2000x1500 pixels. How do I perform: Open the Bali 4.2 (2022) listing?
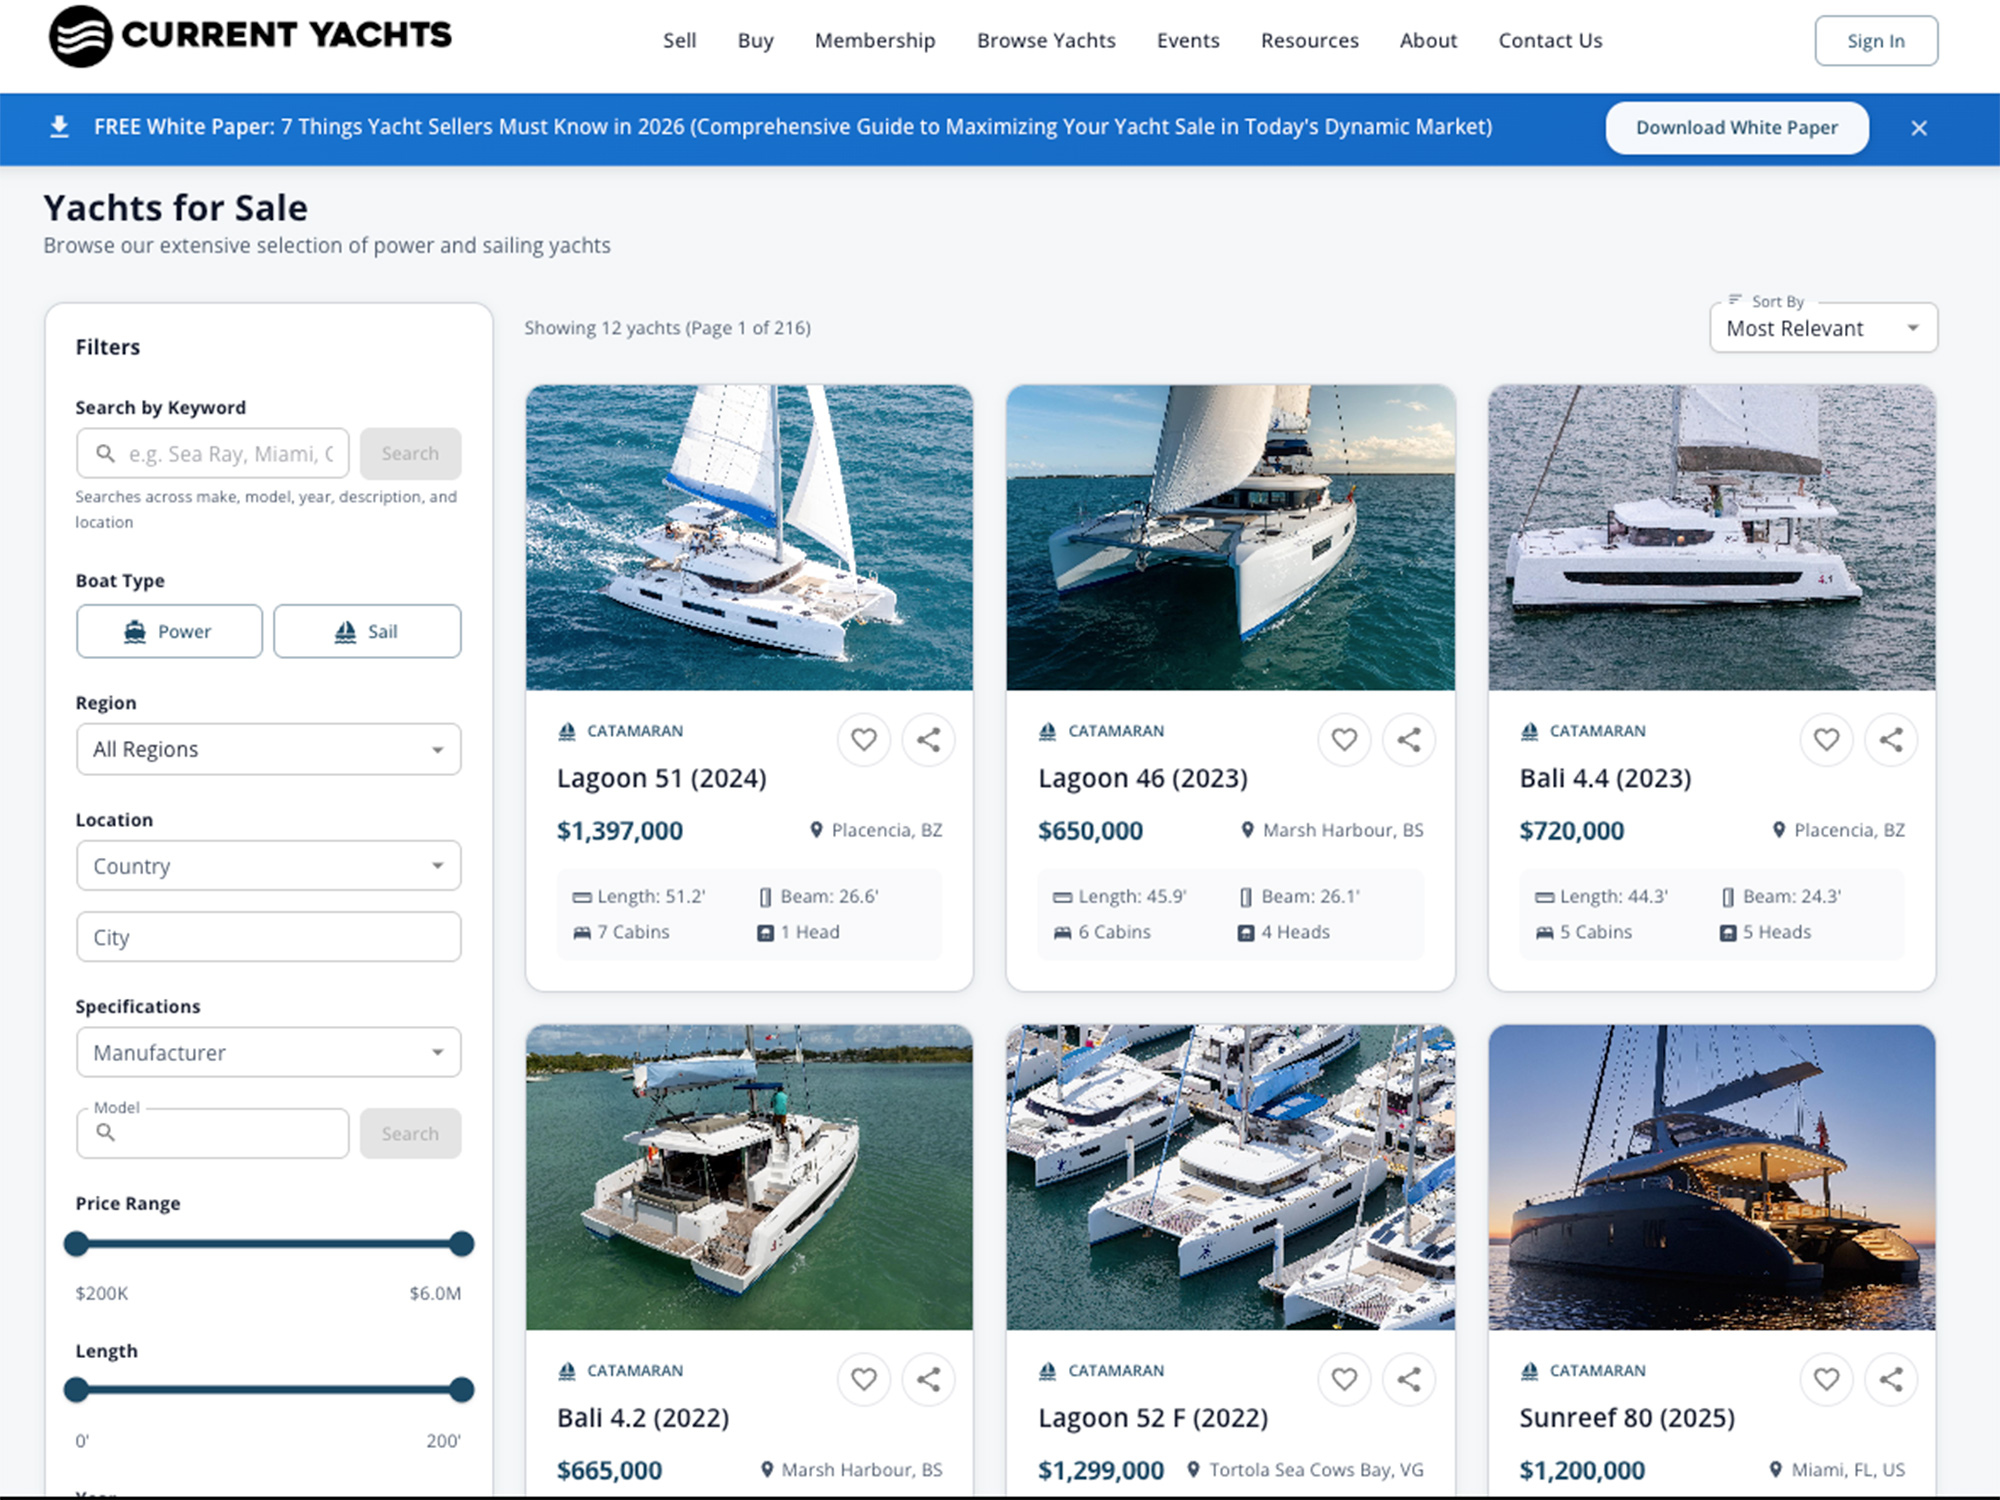click(642, 1417)
